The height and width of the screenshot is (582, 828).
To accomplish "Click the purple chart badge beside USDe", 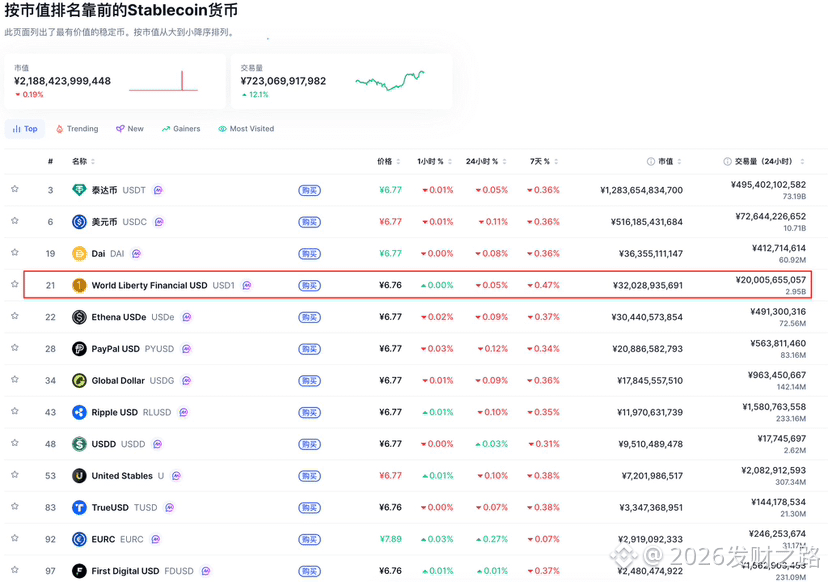I will pos(186,317).
